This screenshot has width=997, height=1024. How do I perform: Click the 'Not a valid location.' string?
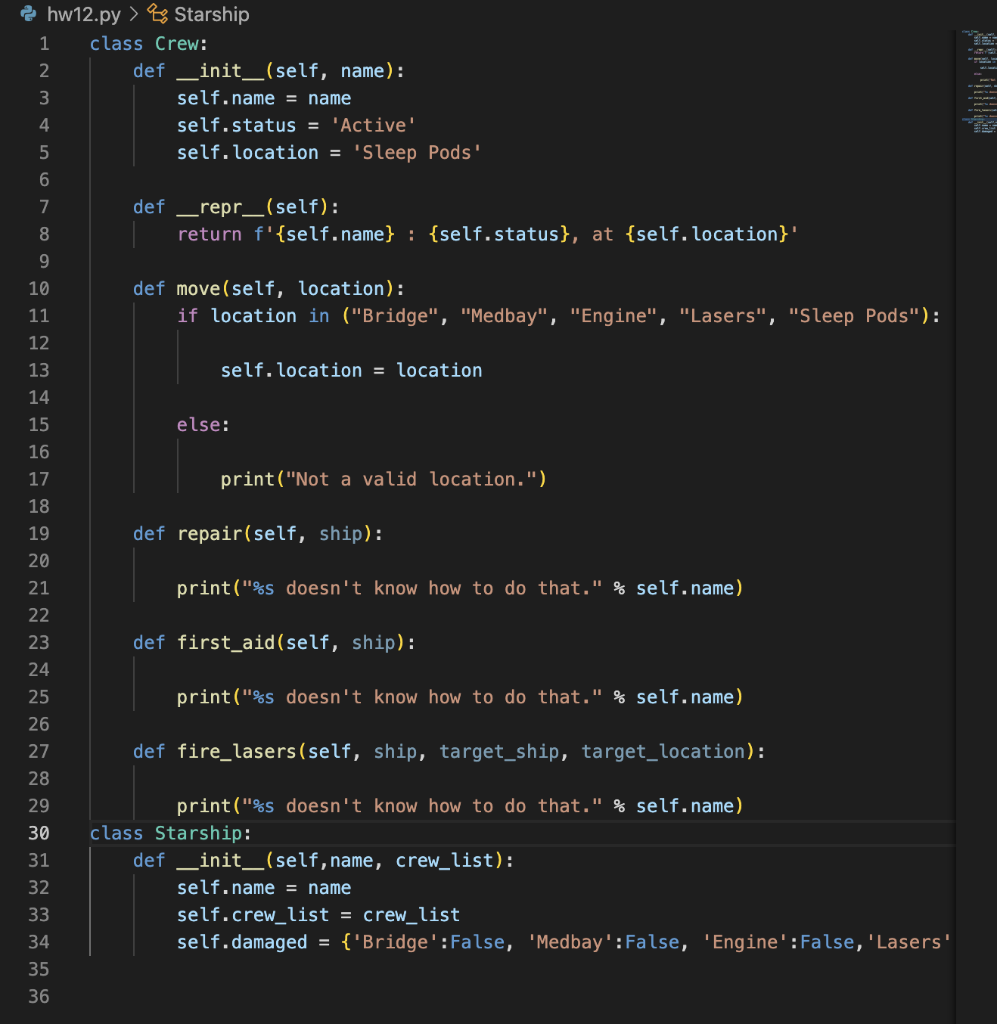pyautogui.click(x=412, y=479)
